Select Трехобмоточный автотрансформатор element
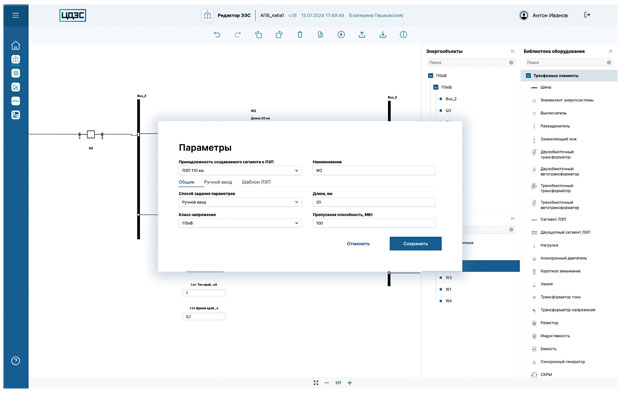Screen dimensions: 620x395 (560, 205)
